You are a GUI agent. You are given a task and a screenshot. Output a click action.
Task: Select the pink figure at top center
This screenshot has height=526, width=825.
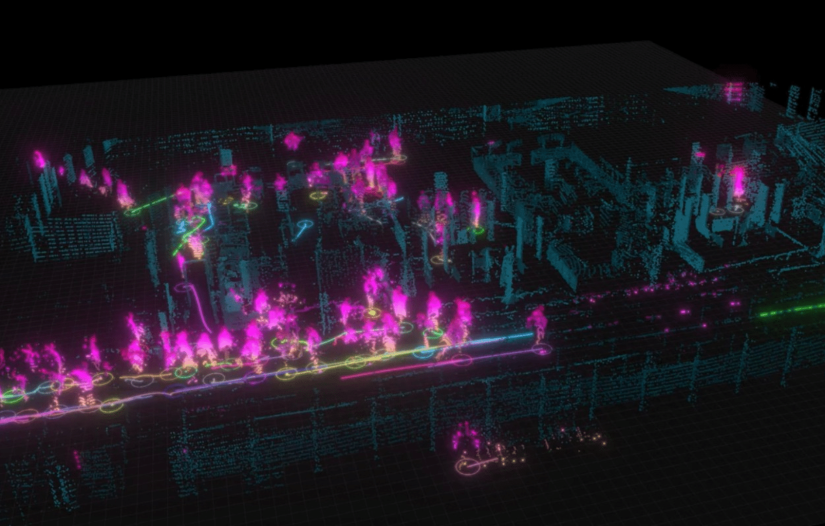click(292, 141)
